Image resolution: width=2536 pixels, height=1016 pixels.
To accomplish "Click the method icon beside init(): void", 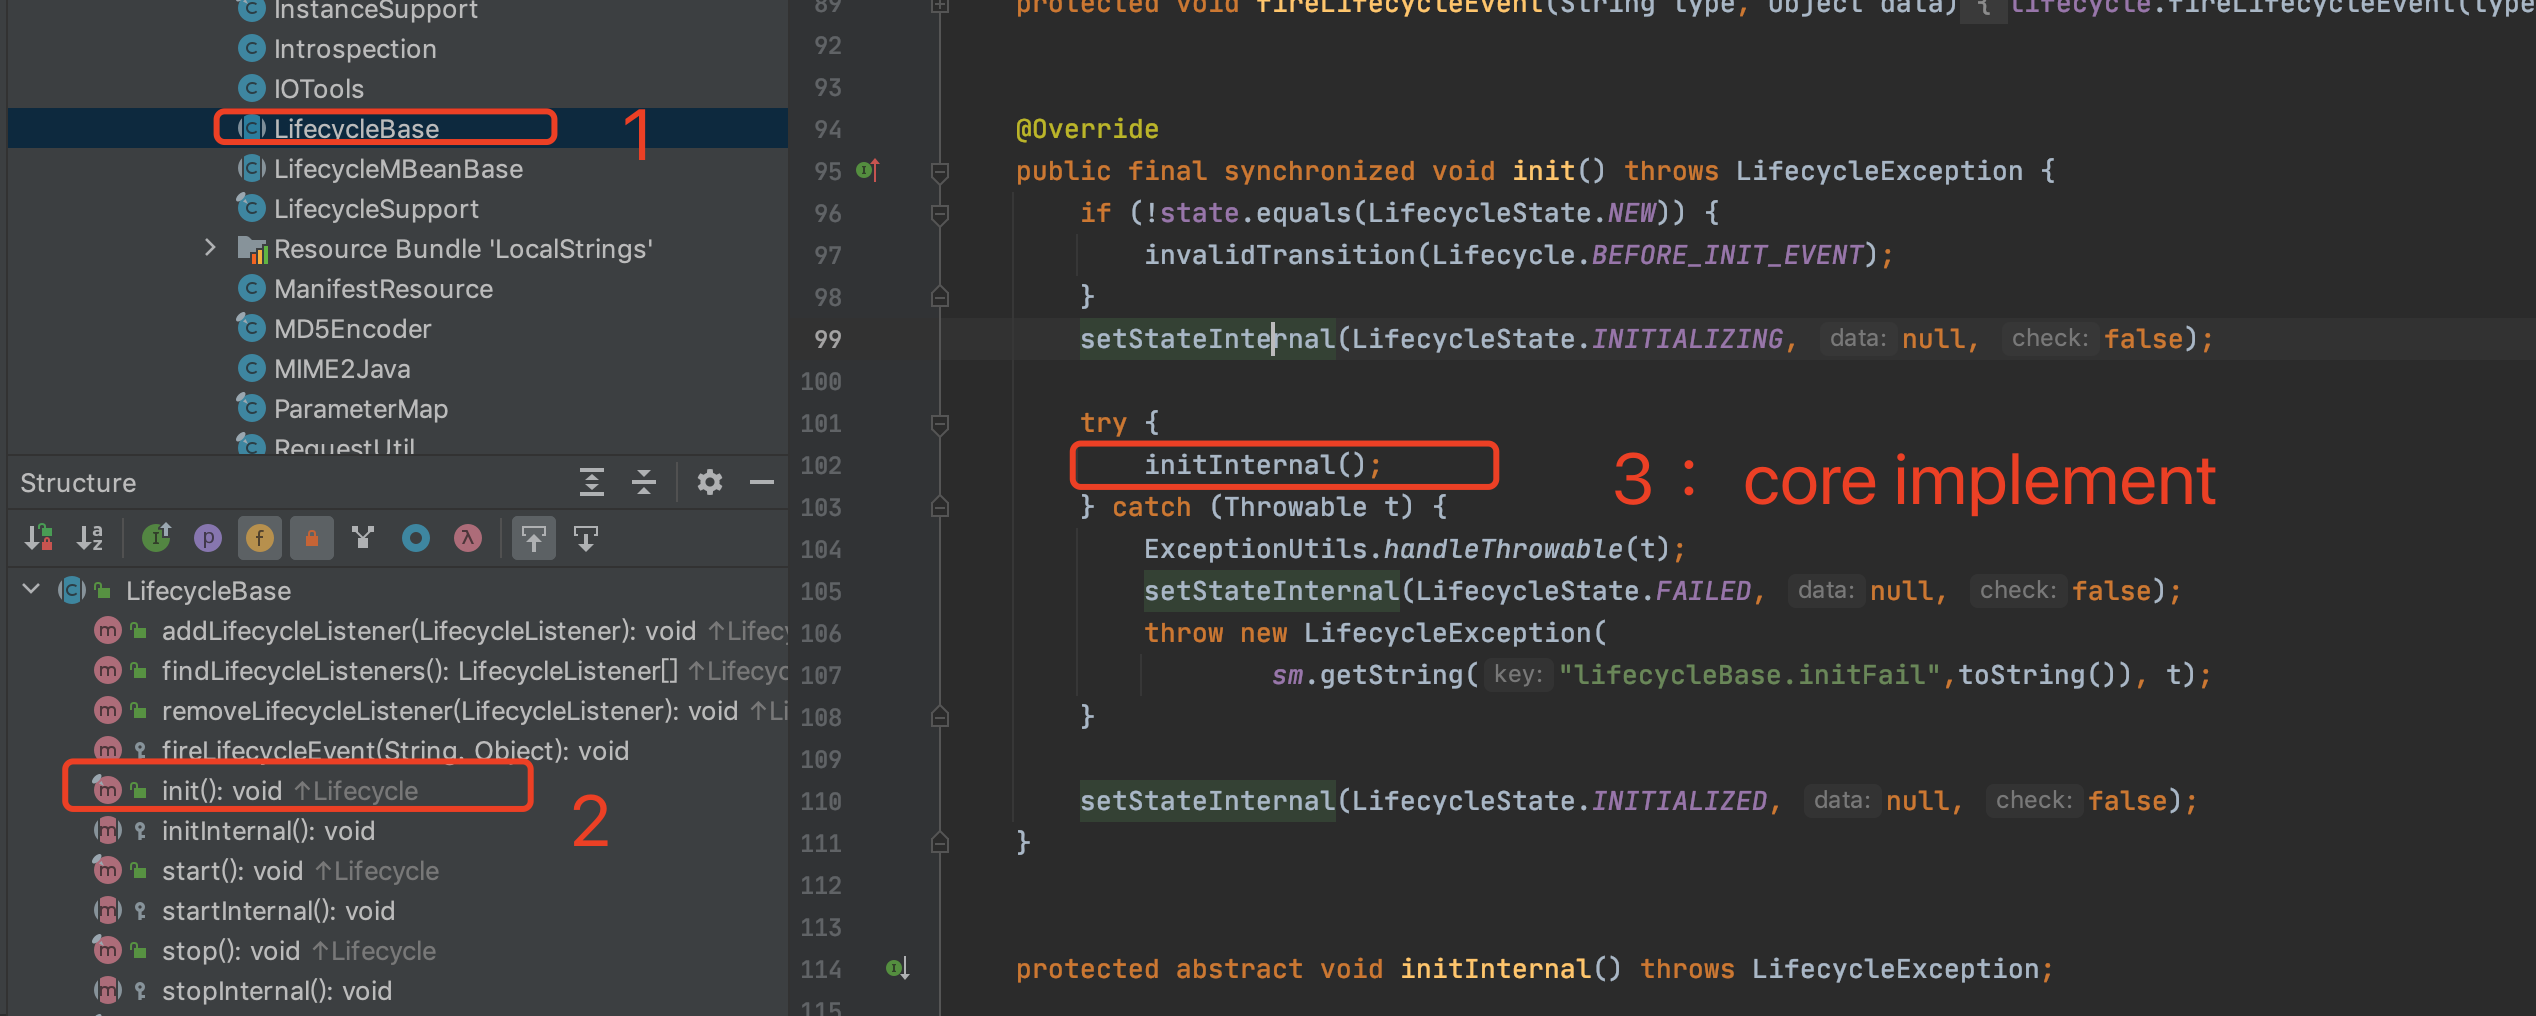I will click(107, 789).
